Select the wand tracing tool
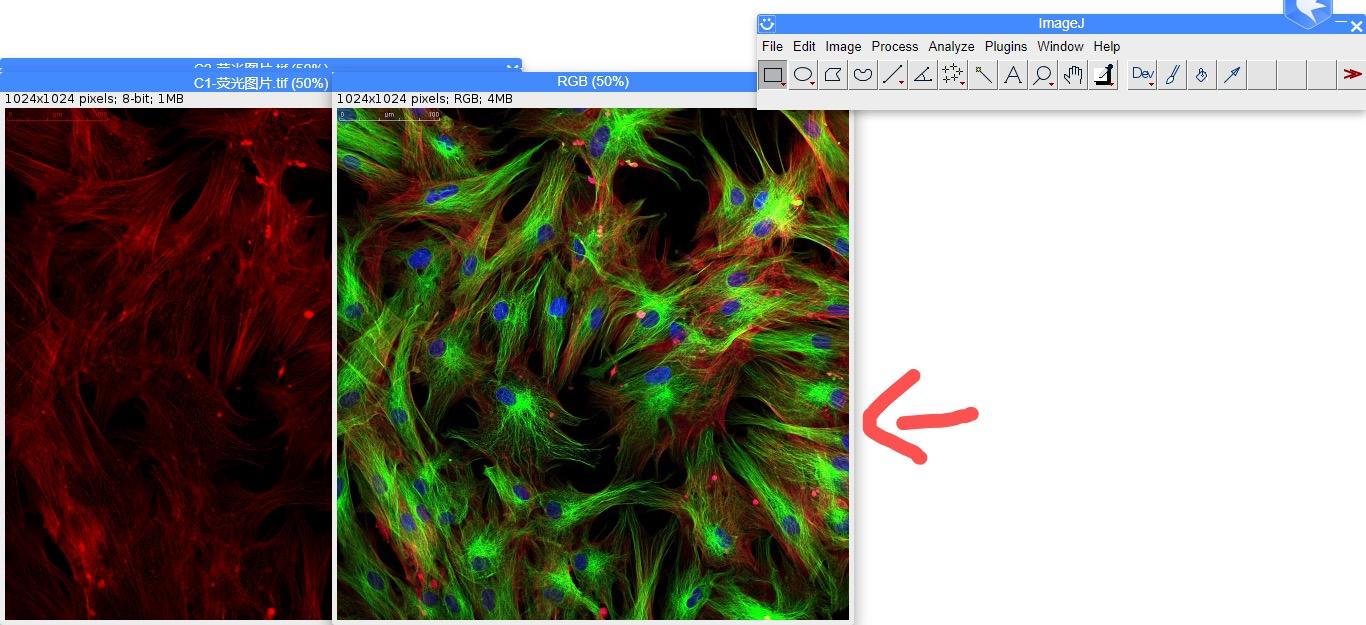The width and height of the screenshot is (1366, 625). point(982,74)
